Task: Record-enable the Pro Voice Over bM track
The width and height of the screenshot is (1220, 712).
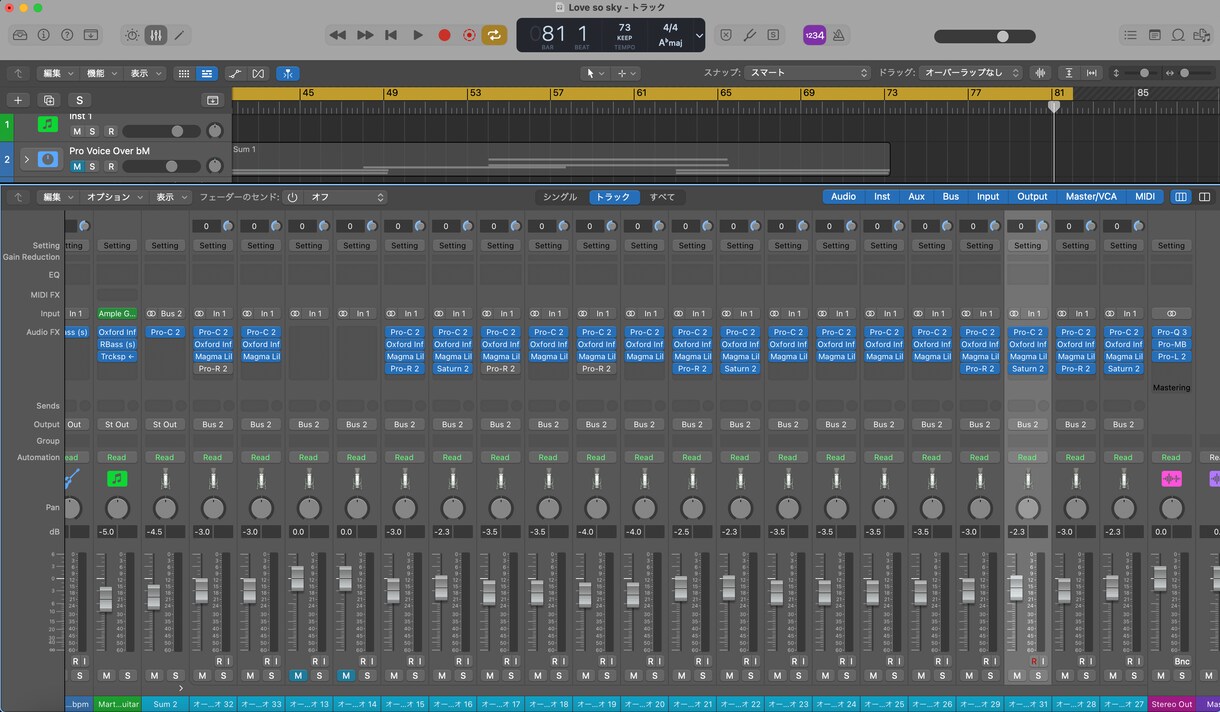Action: [x=111, y=166]
